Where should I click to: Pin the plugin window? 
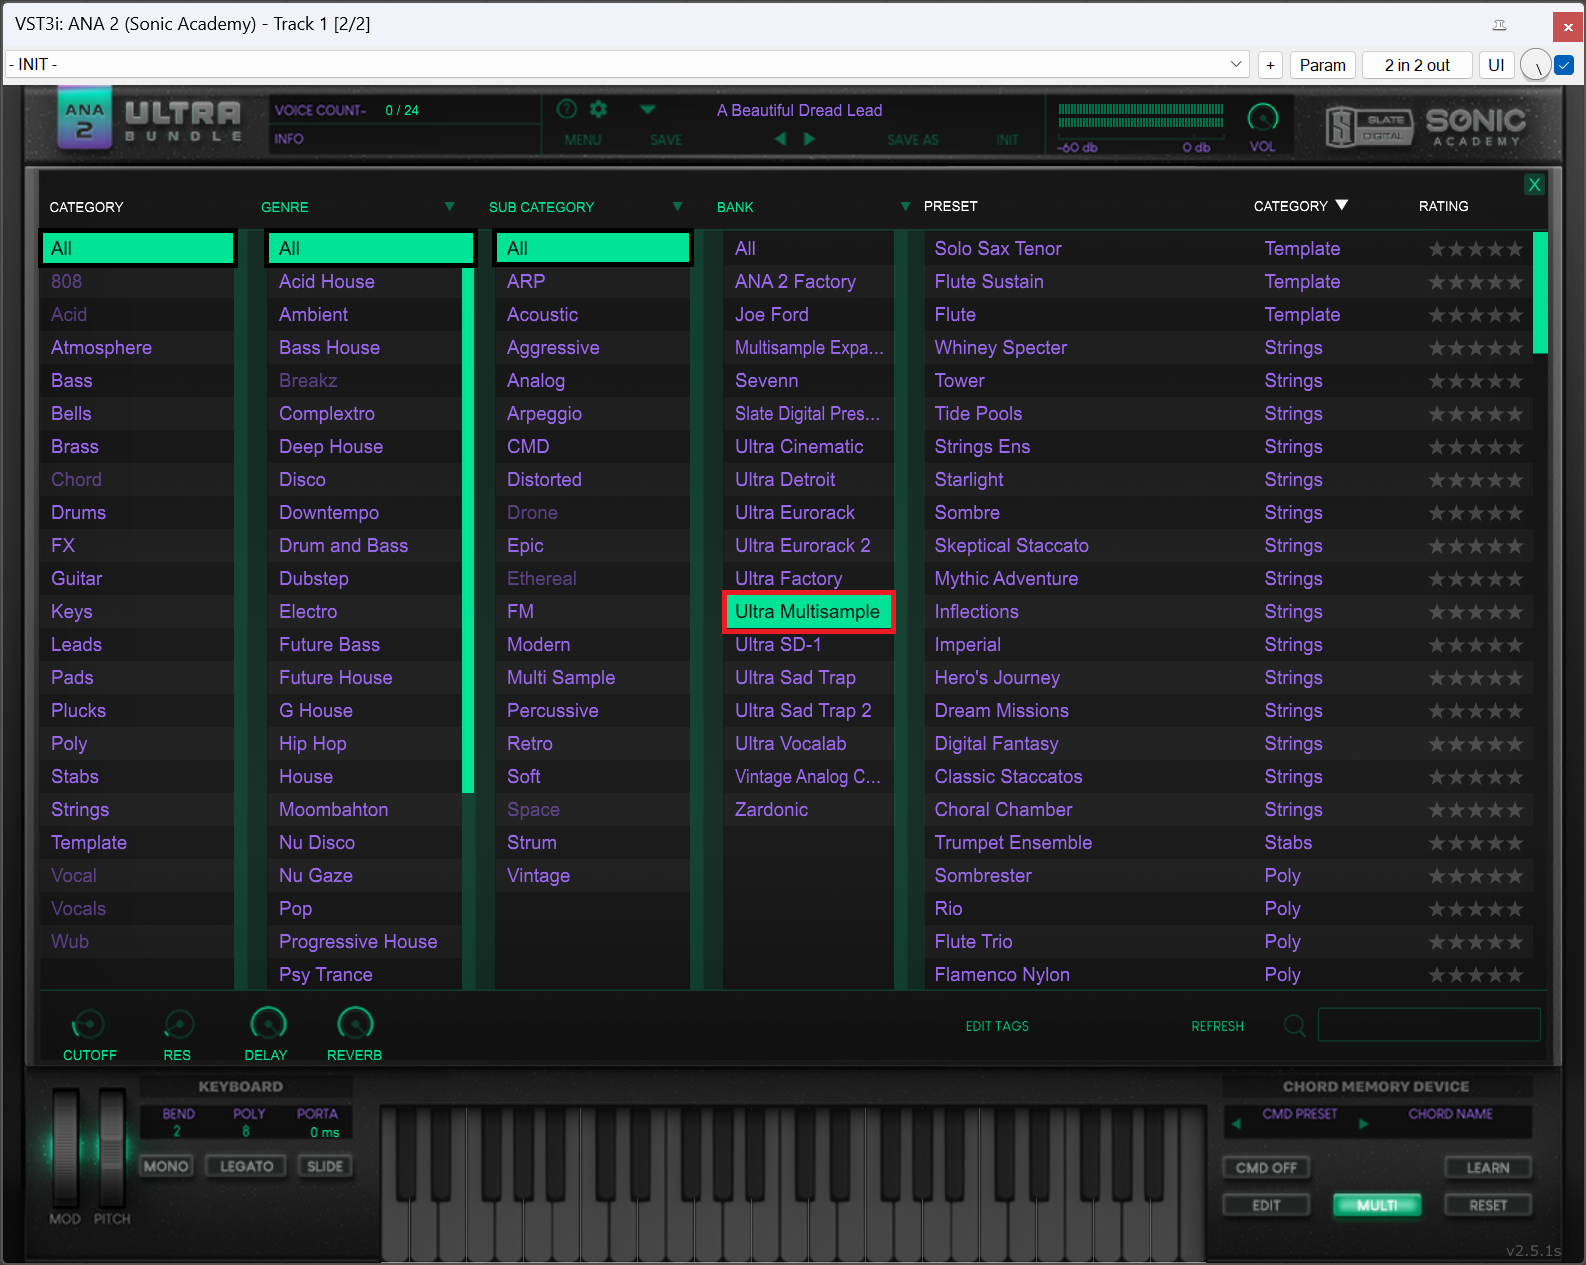1499,25
